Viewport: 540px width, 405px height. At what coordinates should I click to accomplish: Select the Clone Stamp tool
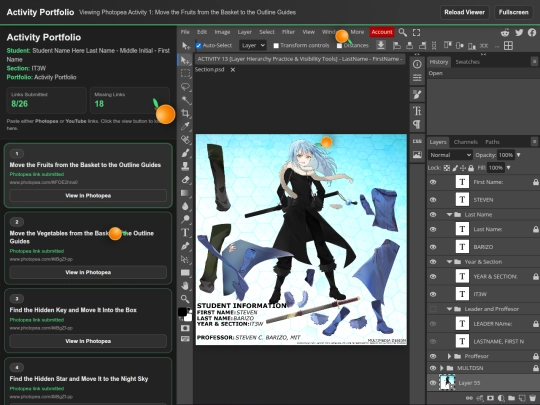(185, 166)
